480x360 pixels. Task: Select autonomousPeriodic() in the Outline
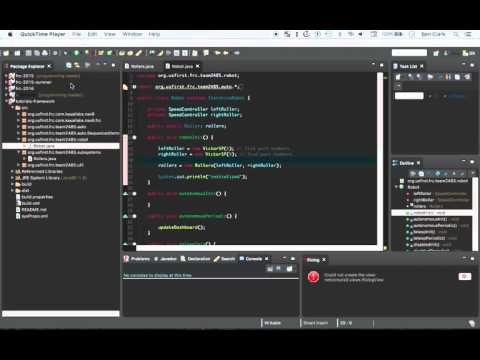coord(435,226)
